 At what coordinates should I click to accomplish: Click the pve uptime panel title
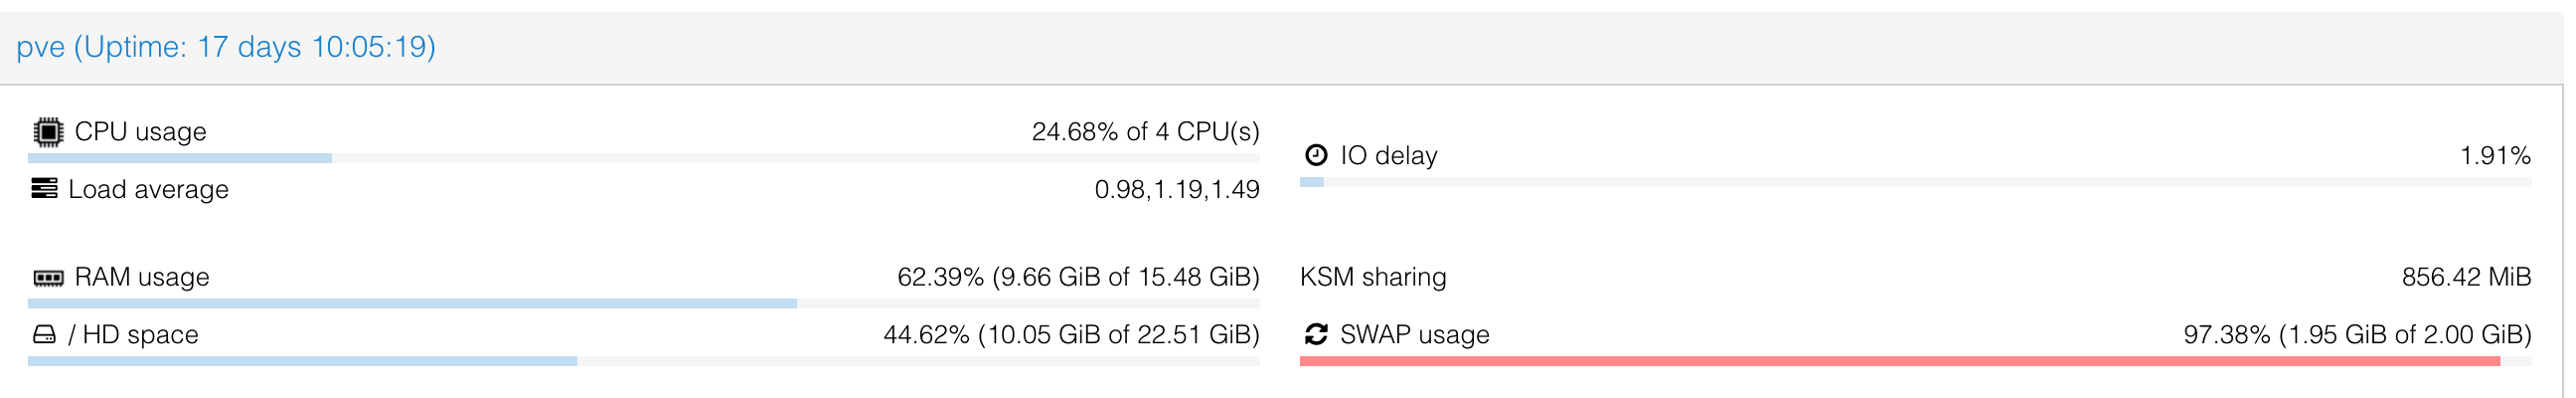pyautogui.click(x=226, y=47)
